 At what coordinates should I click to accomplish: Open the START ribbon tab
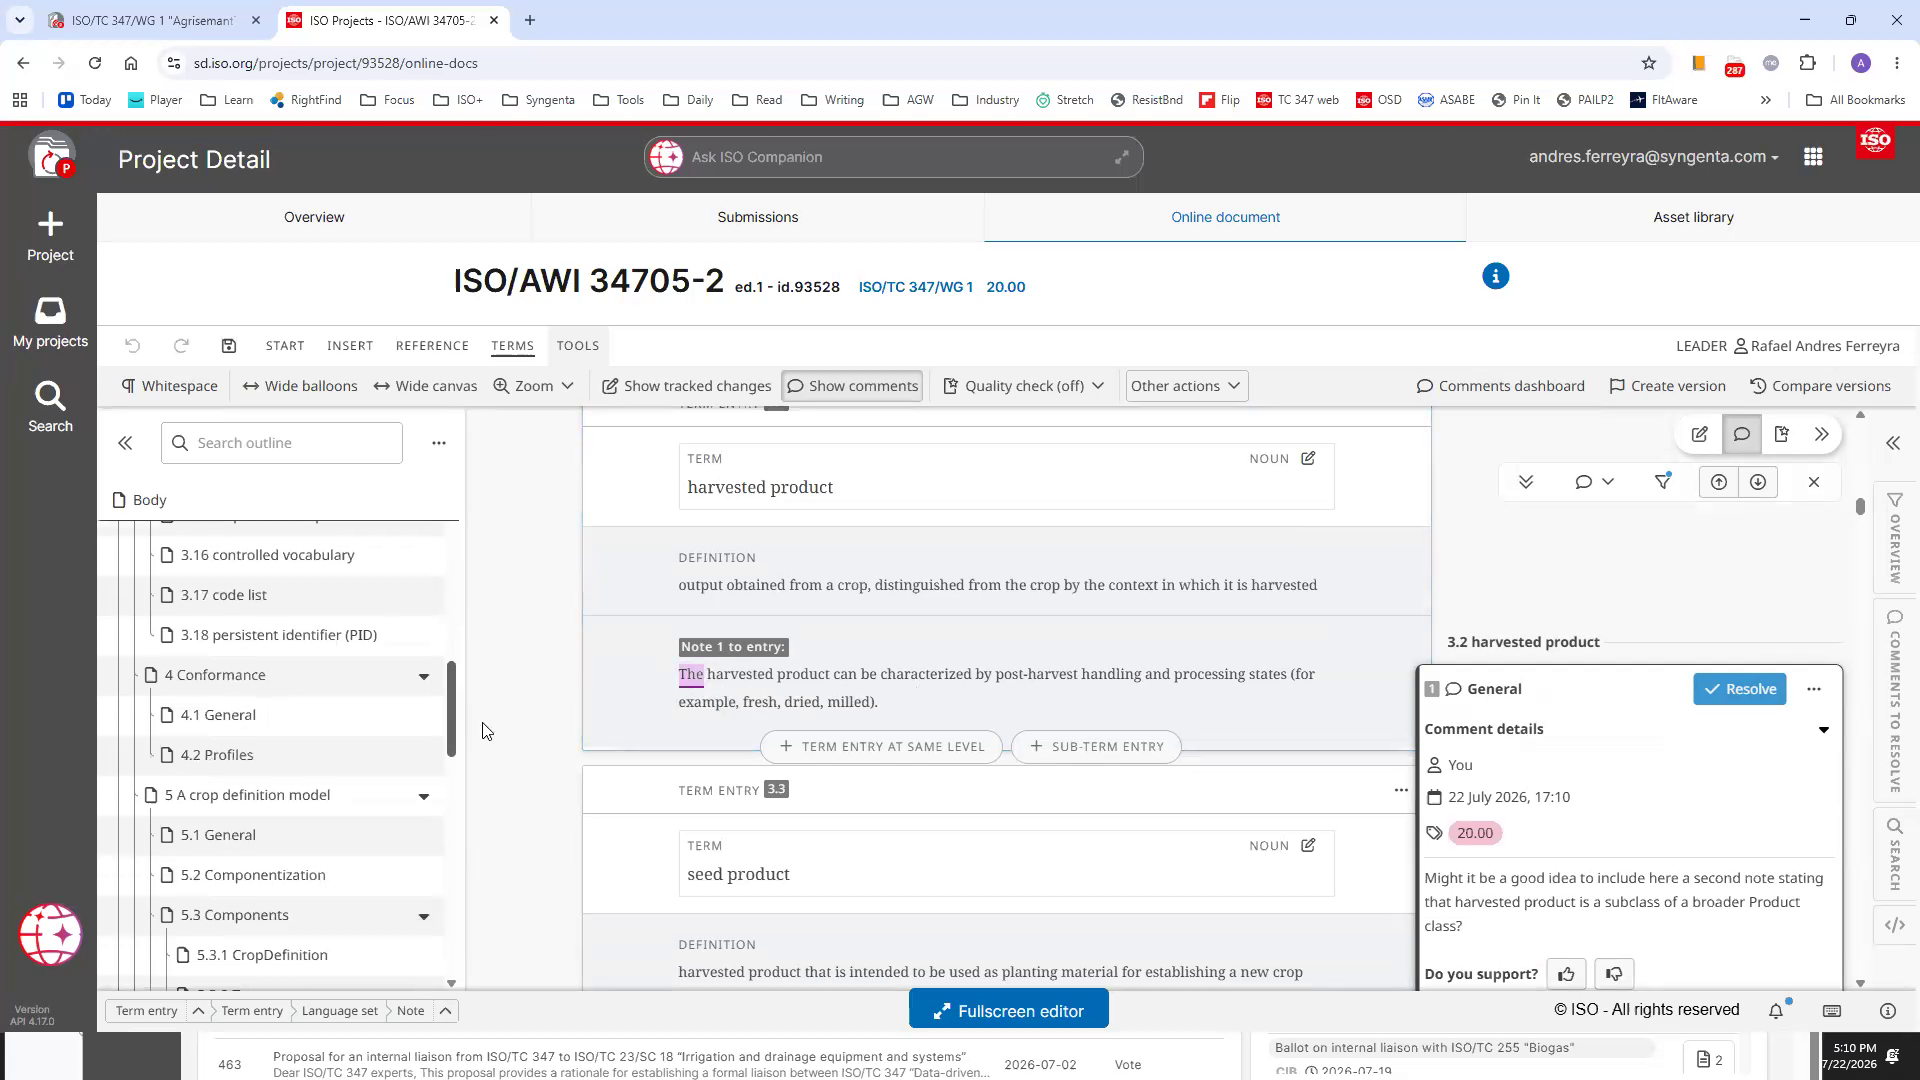pyautogui.click(x=285, y=346)
